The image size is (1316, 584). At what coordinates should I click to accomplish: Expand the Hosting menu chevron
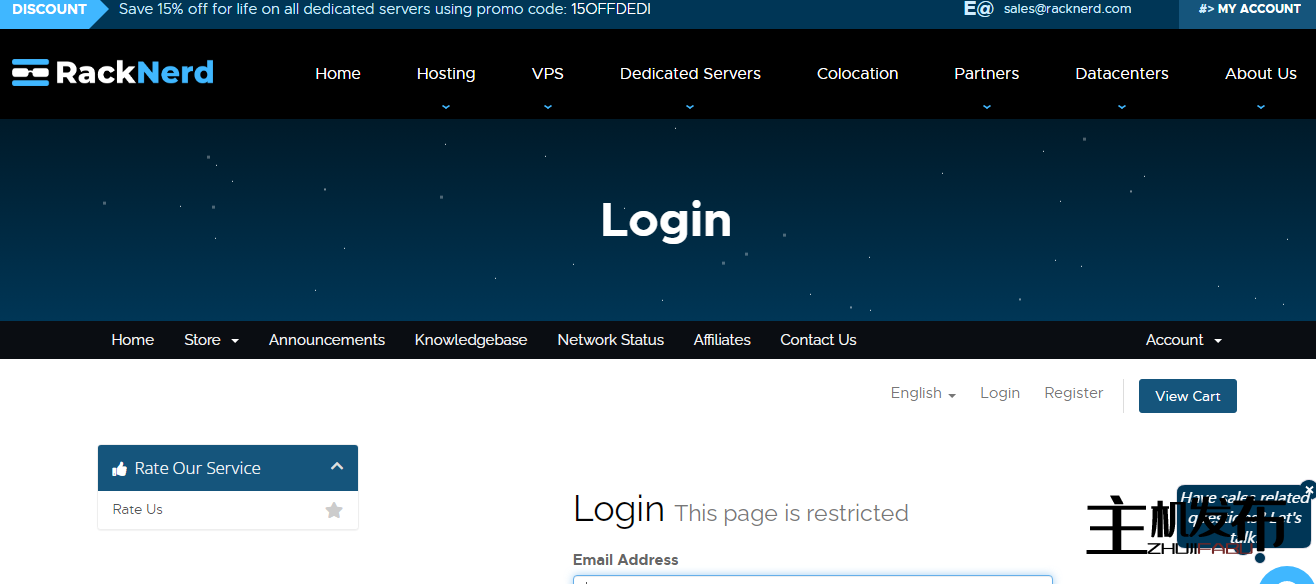446,106
